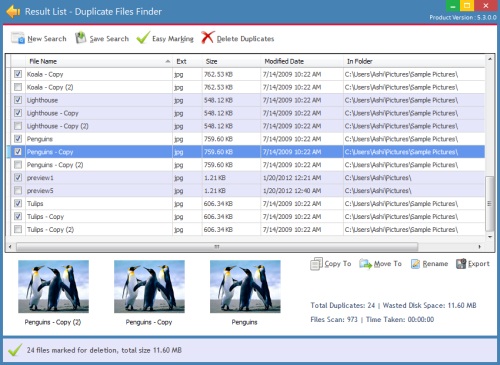Tick the preview5 file checkbox
Image resolution: width=500 pixels, height=365 pixels.
[18, 190]
